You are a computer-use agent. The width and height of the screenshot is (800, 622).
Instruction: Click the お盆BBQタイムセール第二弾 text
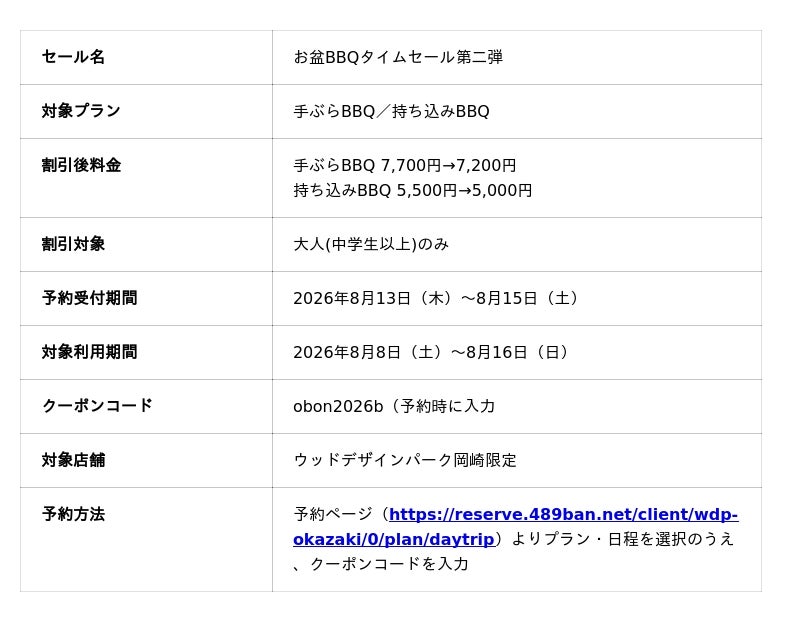(x=398, y=57)
